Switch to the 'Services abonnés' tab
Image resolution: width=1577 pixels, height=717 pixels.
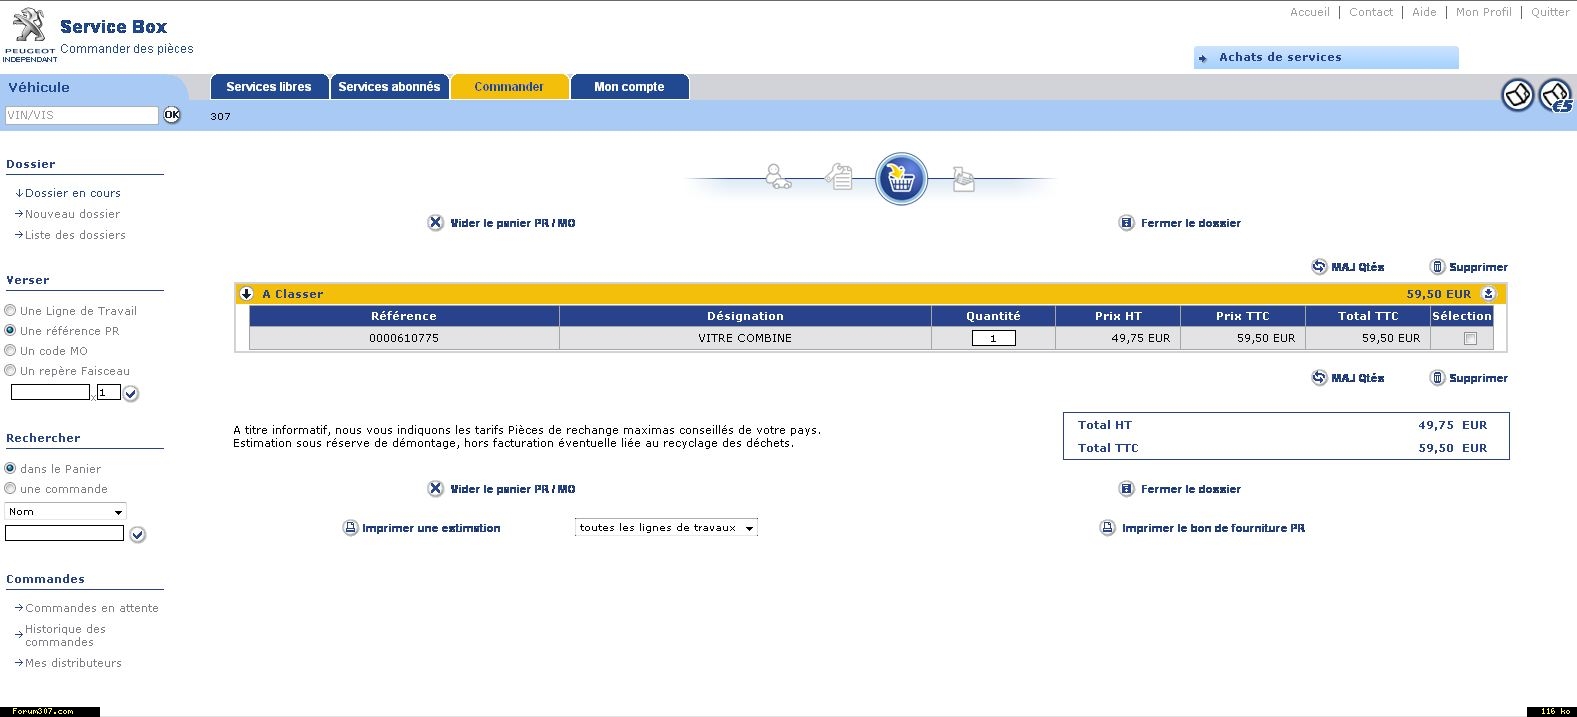(389, 87)
